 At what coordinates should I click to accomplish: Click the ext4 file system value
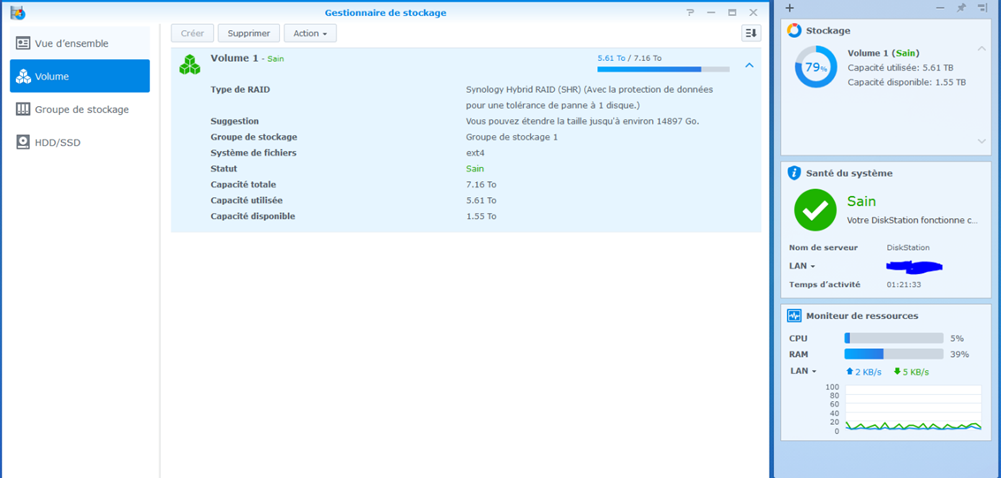coord(474,153)
